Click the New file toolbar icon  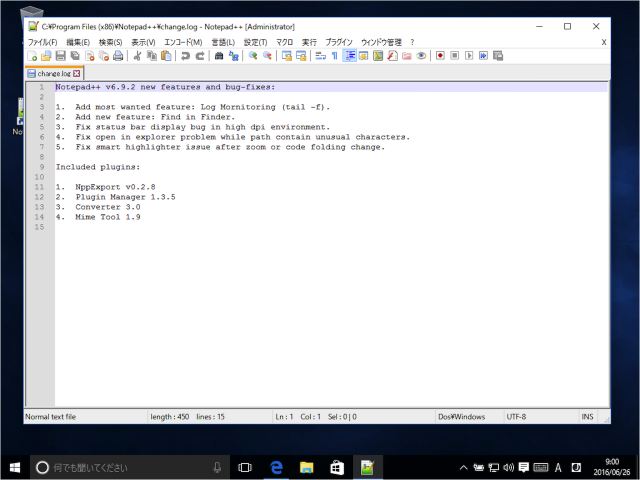[x=32, y=56]
